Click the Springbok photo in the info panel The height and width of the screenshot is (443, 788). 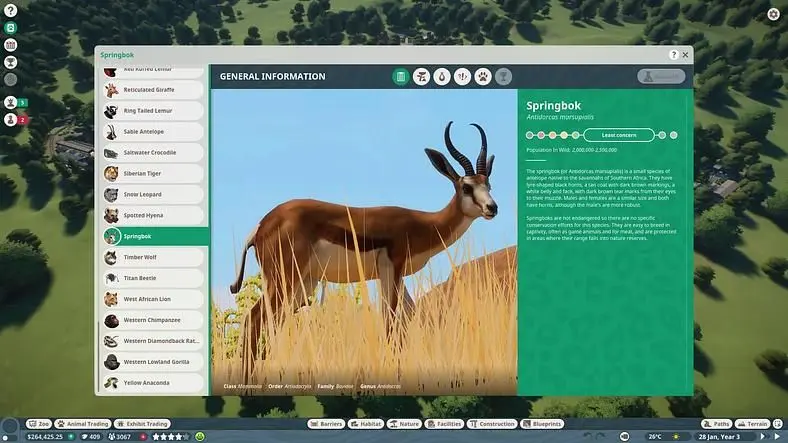(364, 243)
